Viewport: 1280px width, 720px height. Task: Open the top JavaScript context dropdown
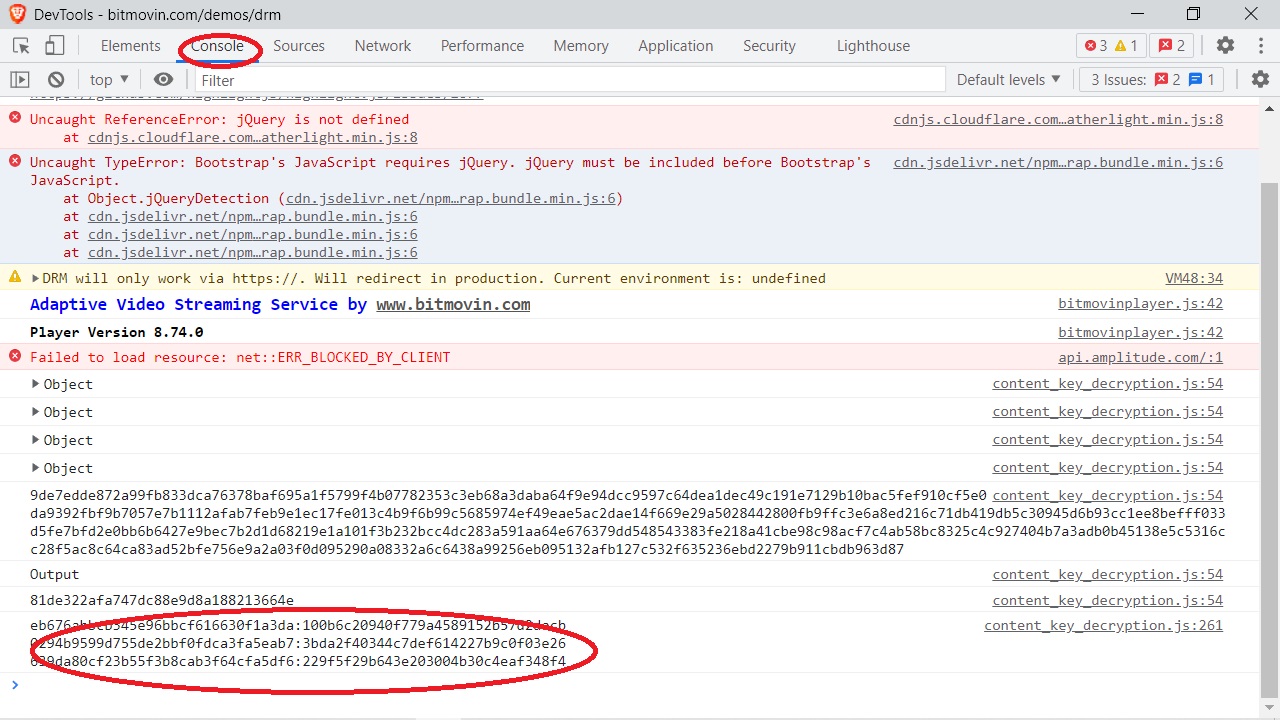[x=109, y=80]
